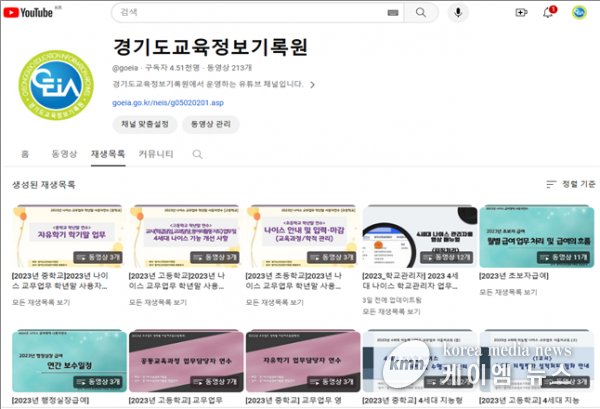The image size is (600, 409).
Task: Open the create video icon
Action: coord(521,13)
